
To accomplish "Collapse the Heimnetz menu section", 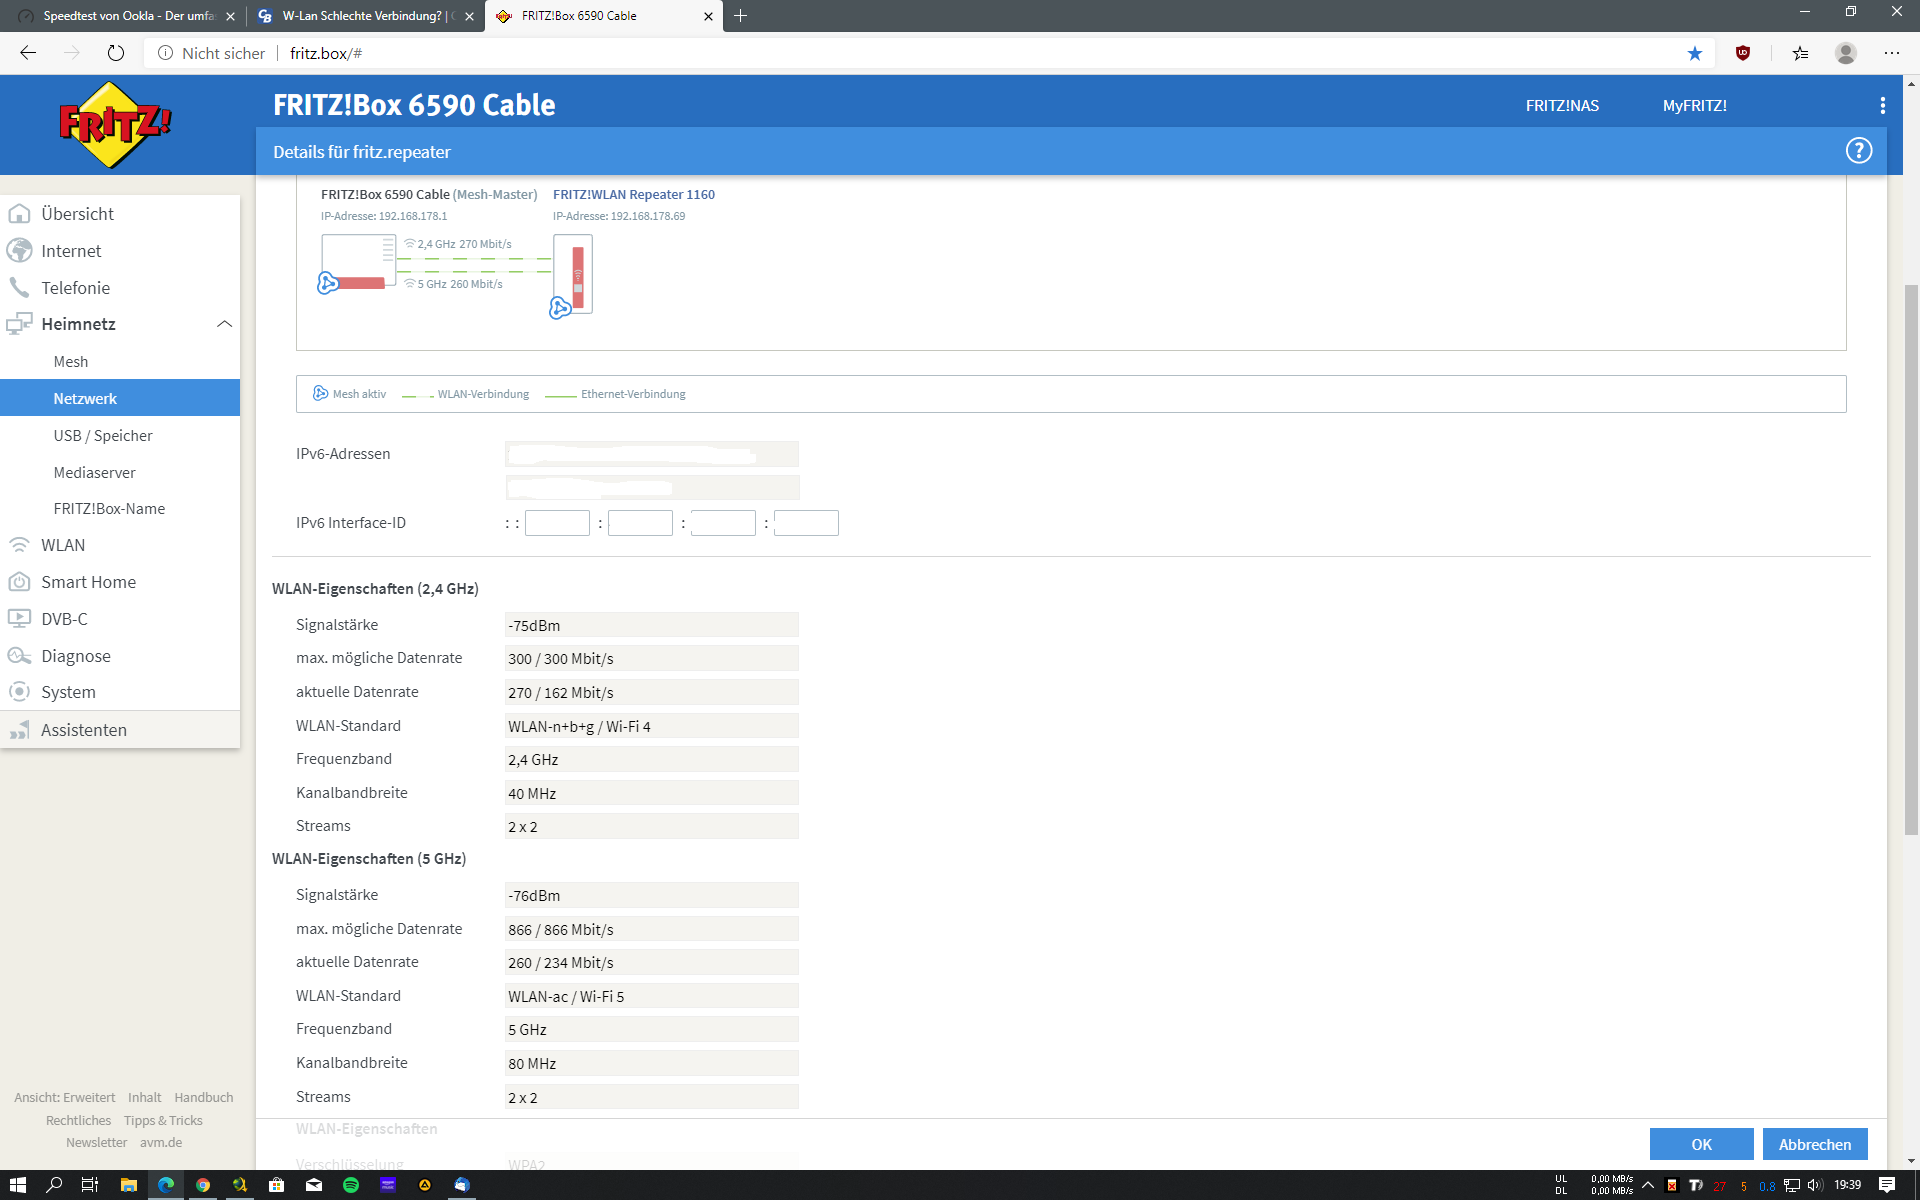I will [224, 324].
